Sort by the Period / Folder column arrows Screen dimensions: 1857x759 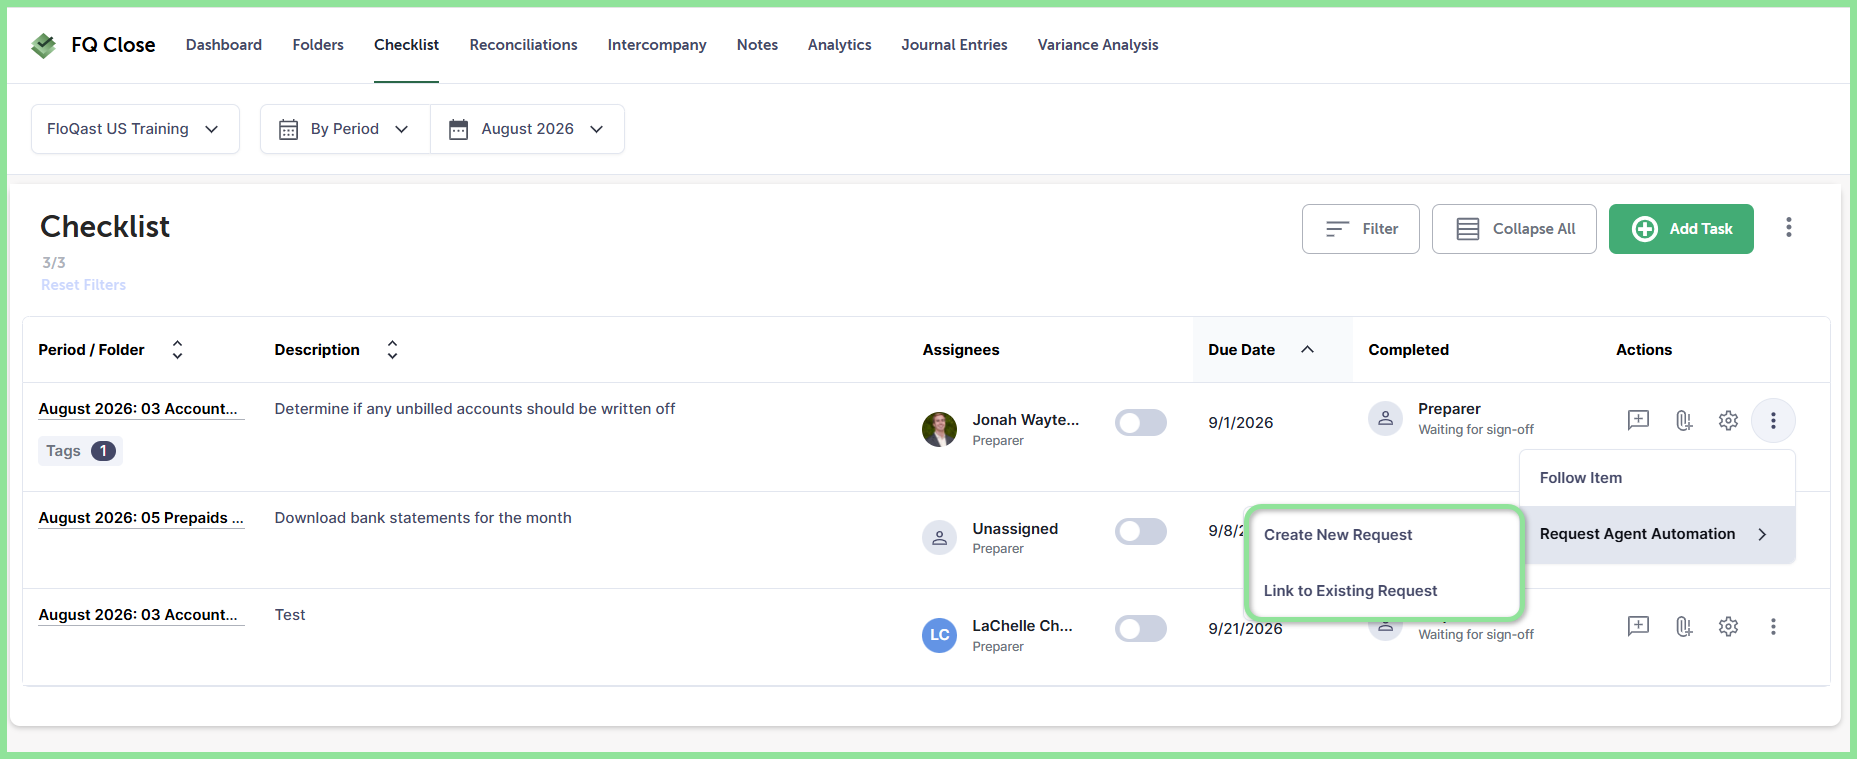177,349
